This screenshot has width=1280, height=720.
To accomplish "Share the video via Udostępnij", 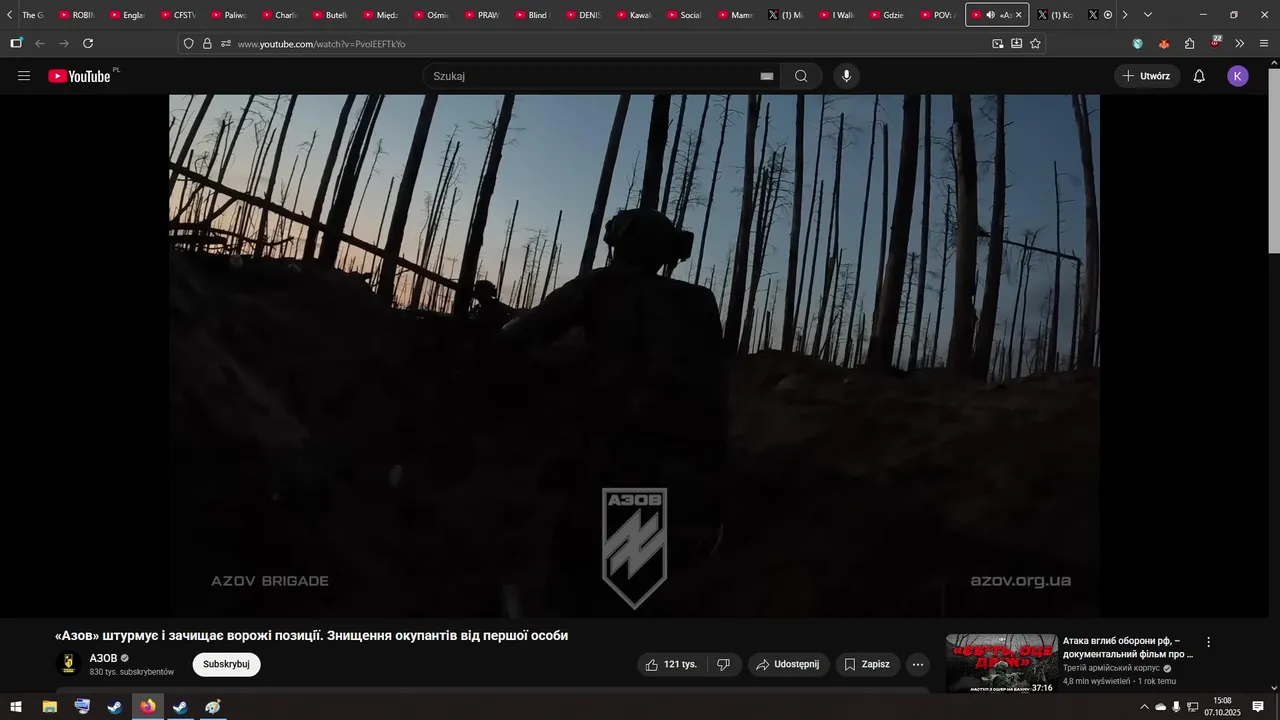I will (x=788, y=664).
